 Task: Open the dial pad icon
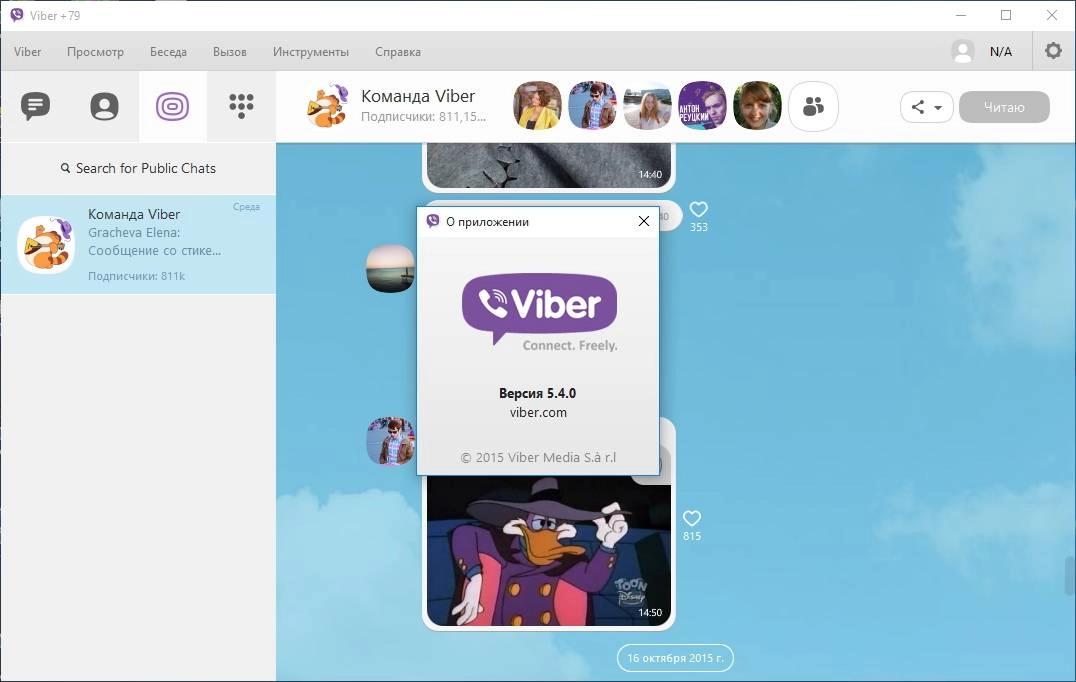click(242, 106)
